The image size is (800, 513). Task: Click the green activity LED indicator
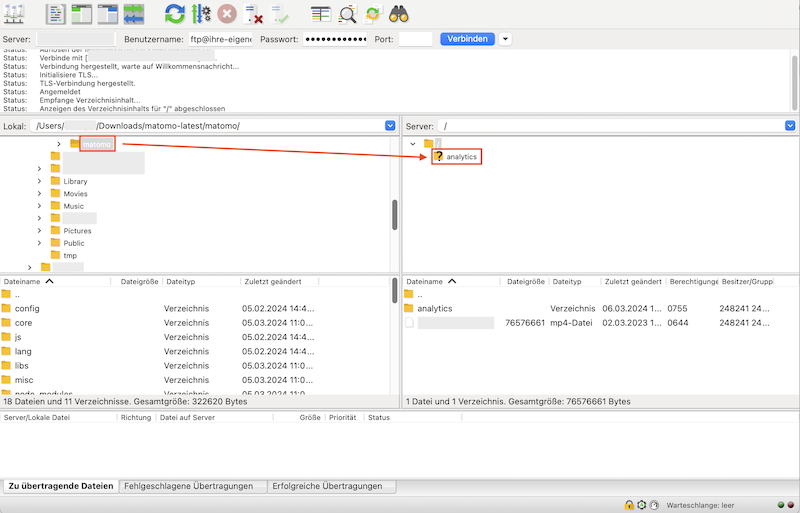pyautogui.click(x=781, y=505)
